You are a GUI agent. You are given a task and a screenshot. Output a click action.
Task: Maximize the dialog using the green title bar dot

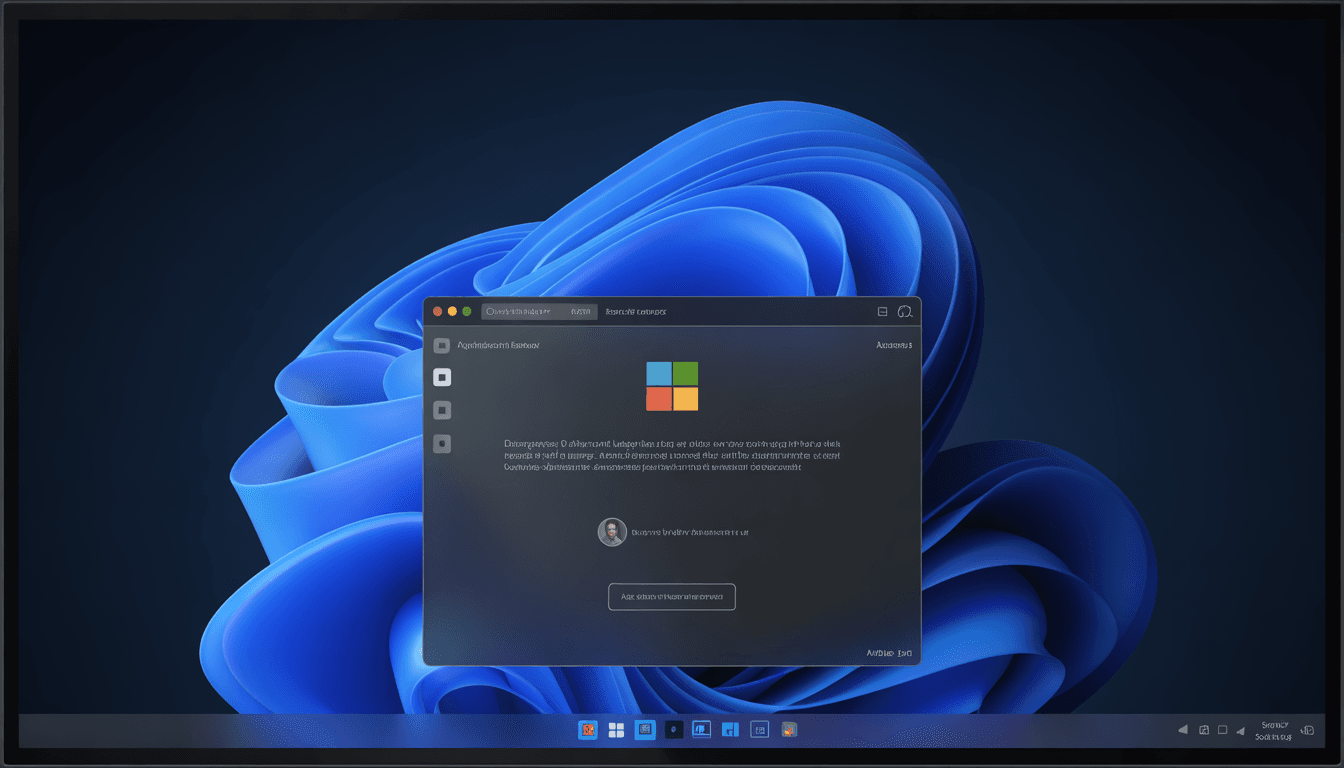466,312
